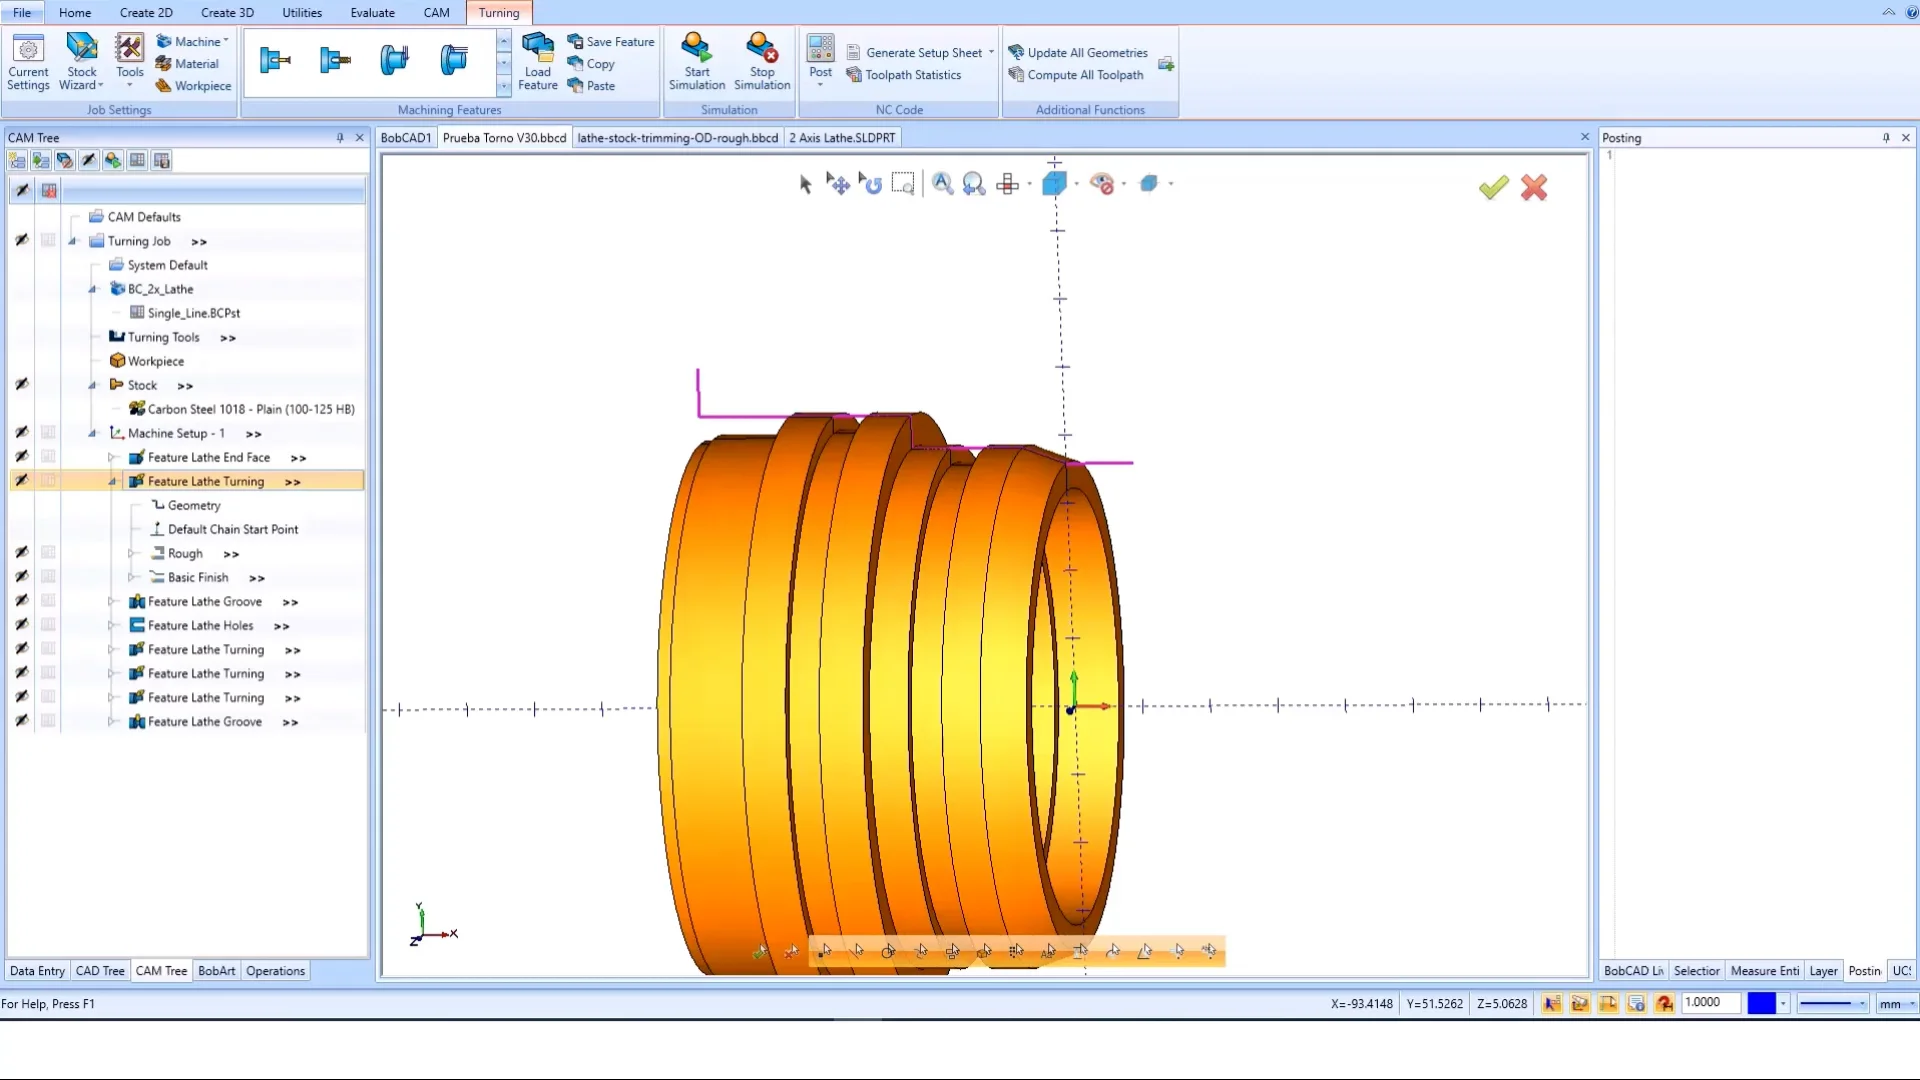
Task: Toggle blank state of Basic Finish operation
Action: 21,577
